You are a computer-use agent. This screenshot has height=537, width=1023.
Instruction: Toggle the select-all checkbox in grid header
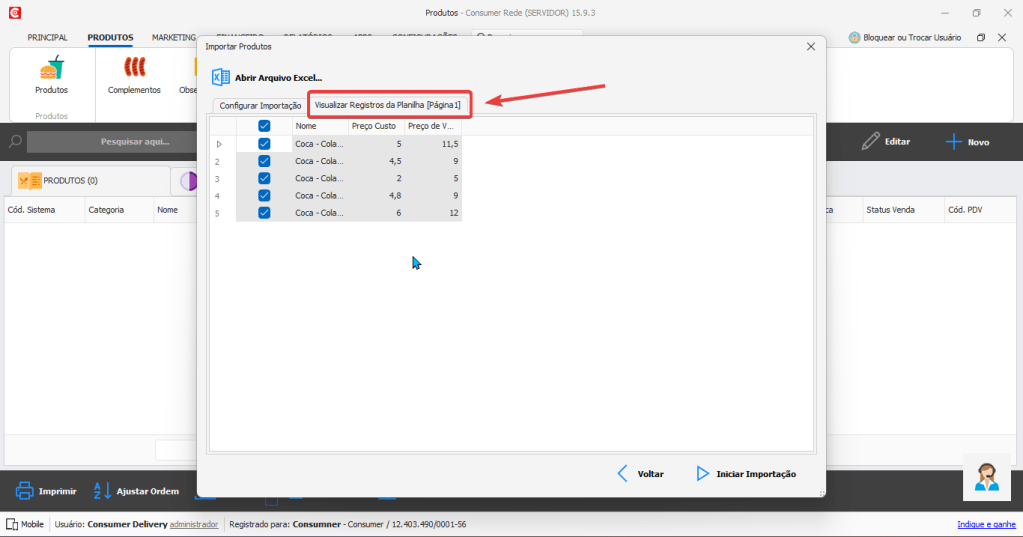(264, 126)
